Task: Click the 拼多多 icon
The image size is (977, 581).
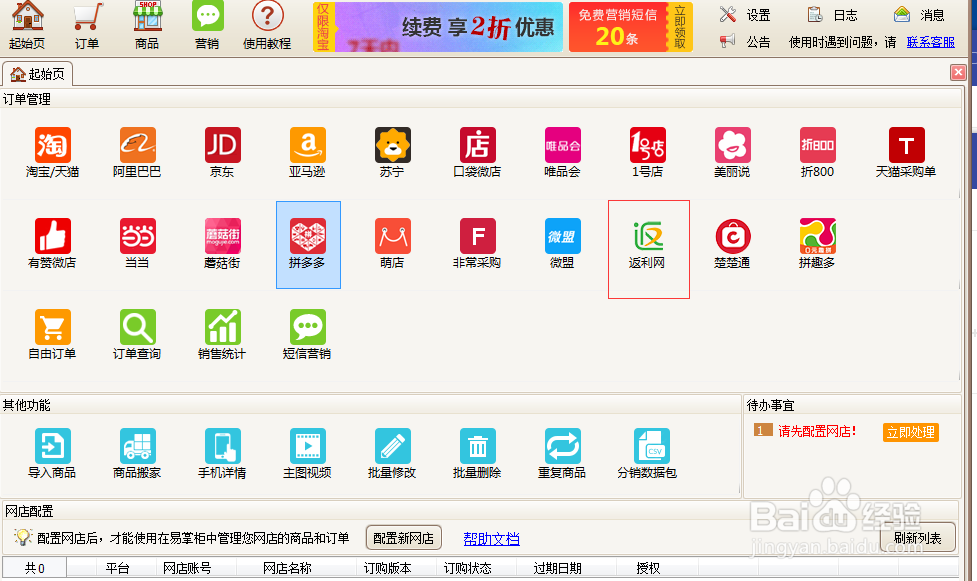Action: click(308, 244)
